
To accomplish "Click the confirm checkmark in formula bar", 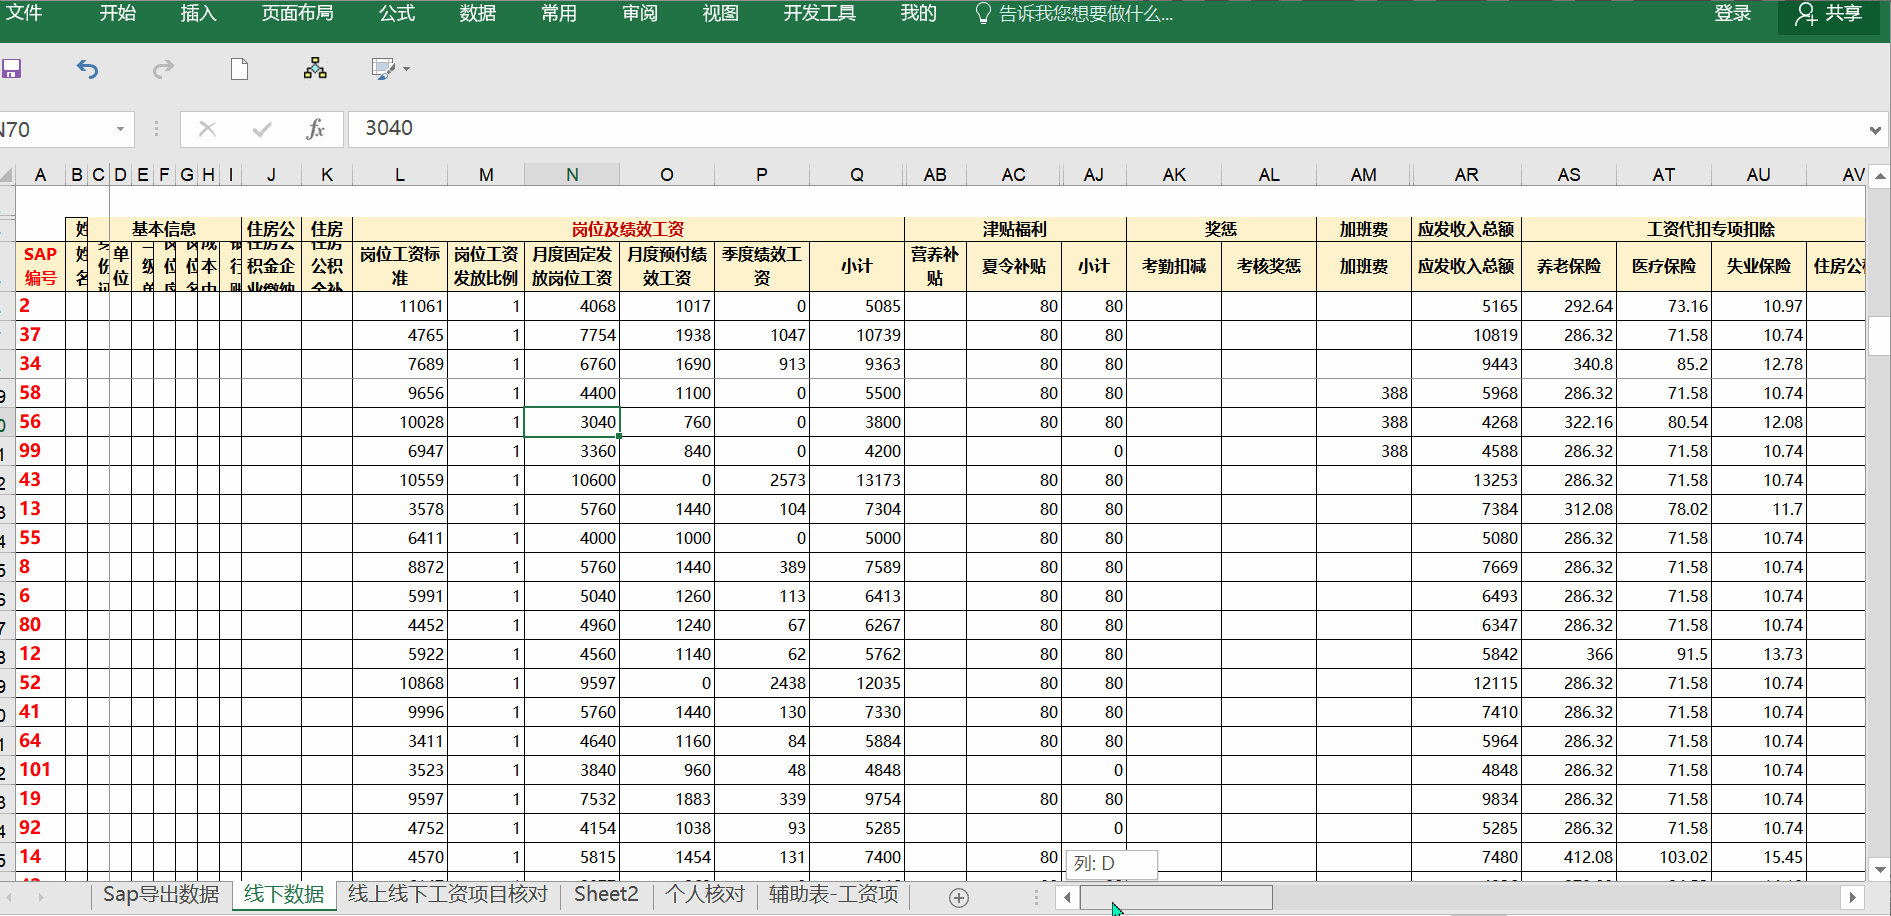I will point(262,129).
